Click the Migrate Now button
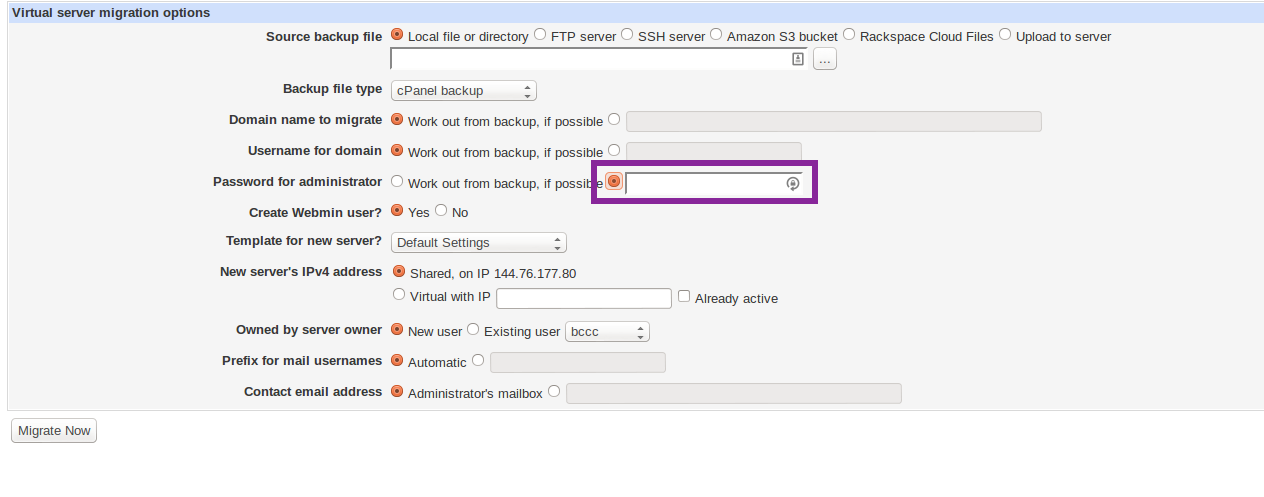The width and height of the screenshot is (1264, 497). (x=54, y=431)
